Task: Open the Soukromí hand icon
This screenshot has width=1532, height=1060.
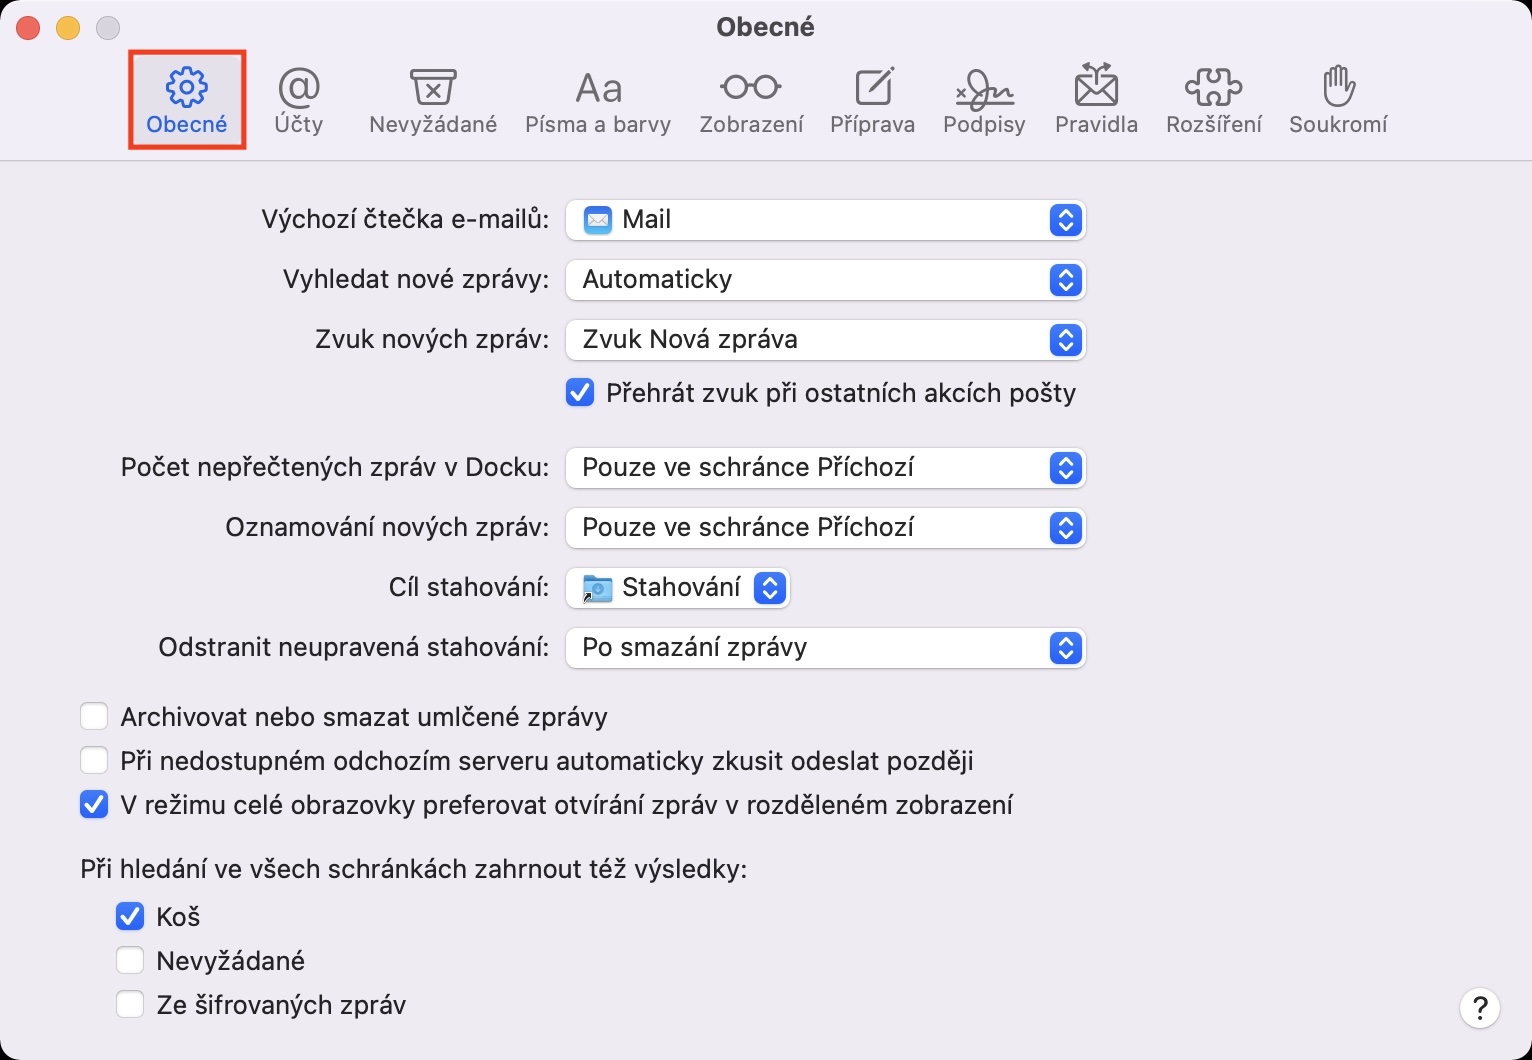Action: coord(1338,89)
